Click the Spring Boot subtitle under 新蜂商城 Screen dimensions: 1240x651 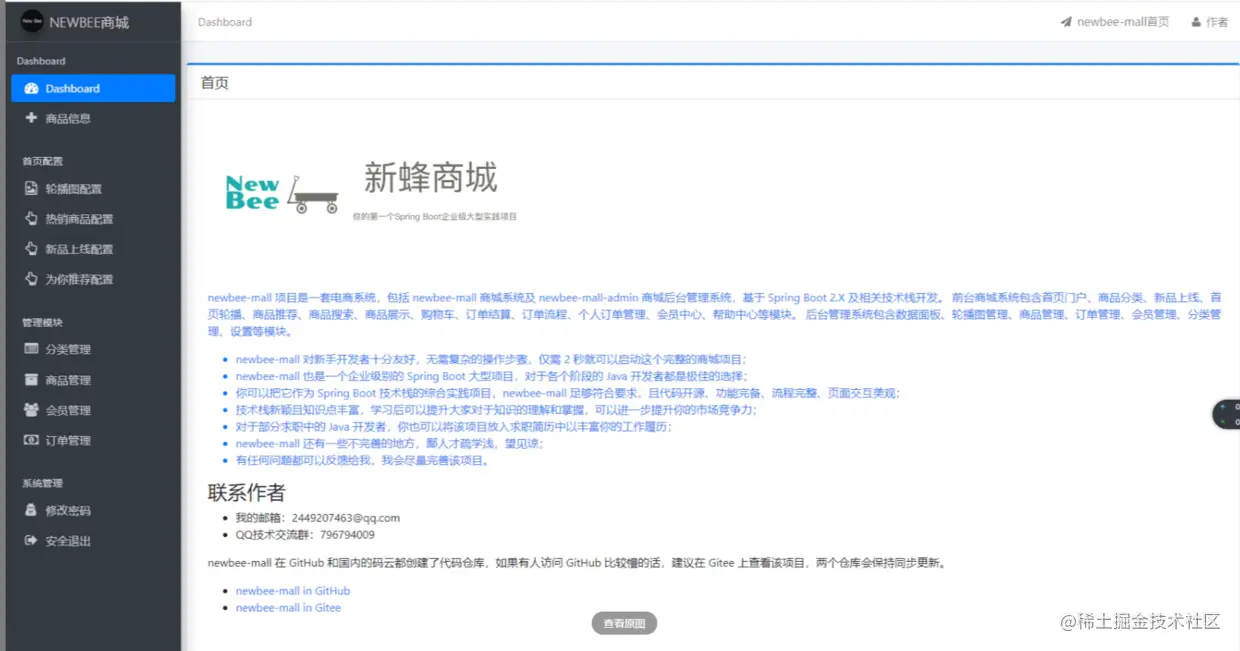[x=435, y=216]
